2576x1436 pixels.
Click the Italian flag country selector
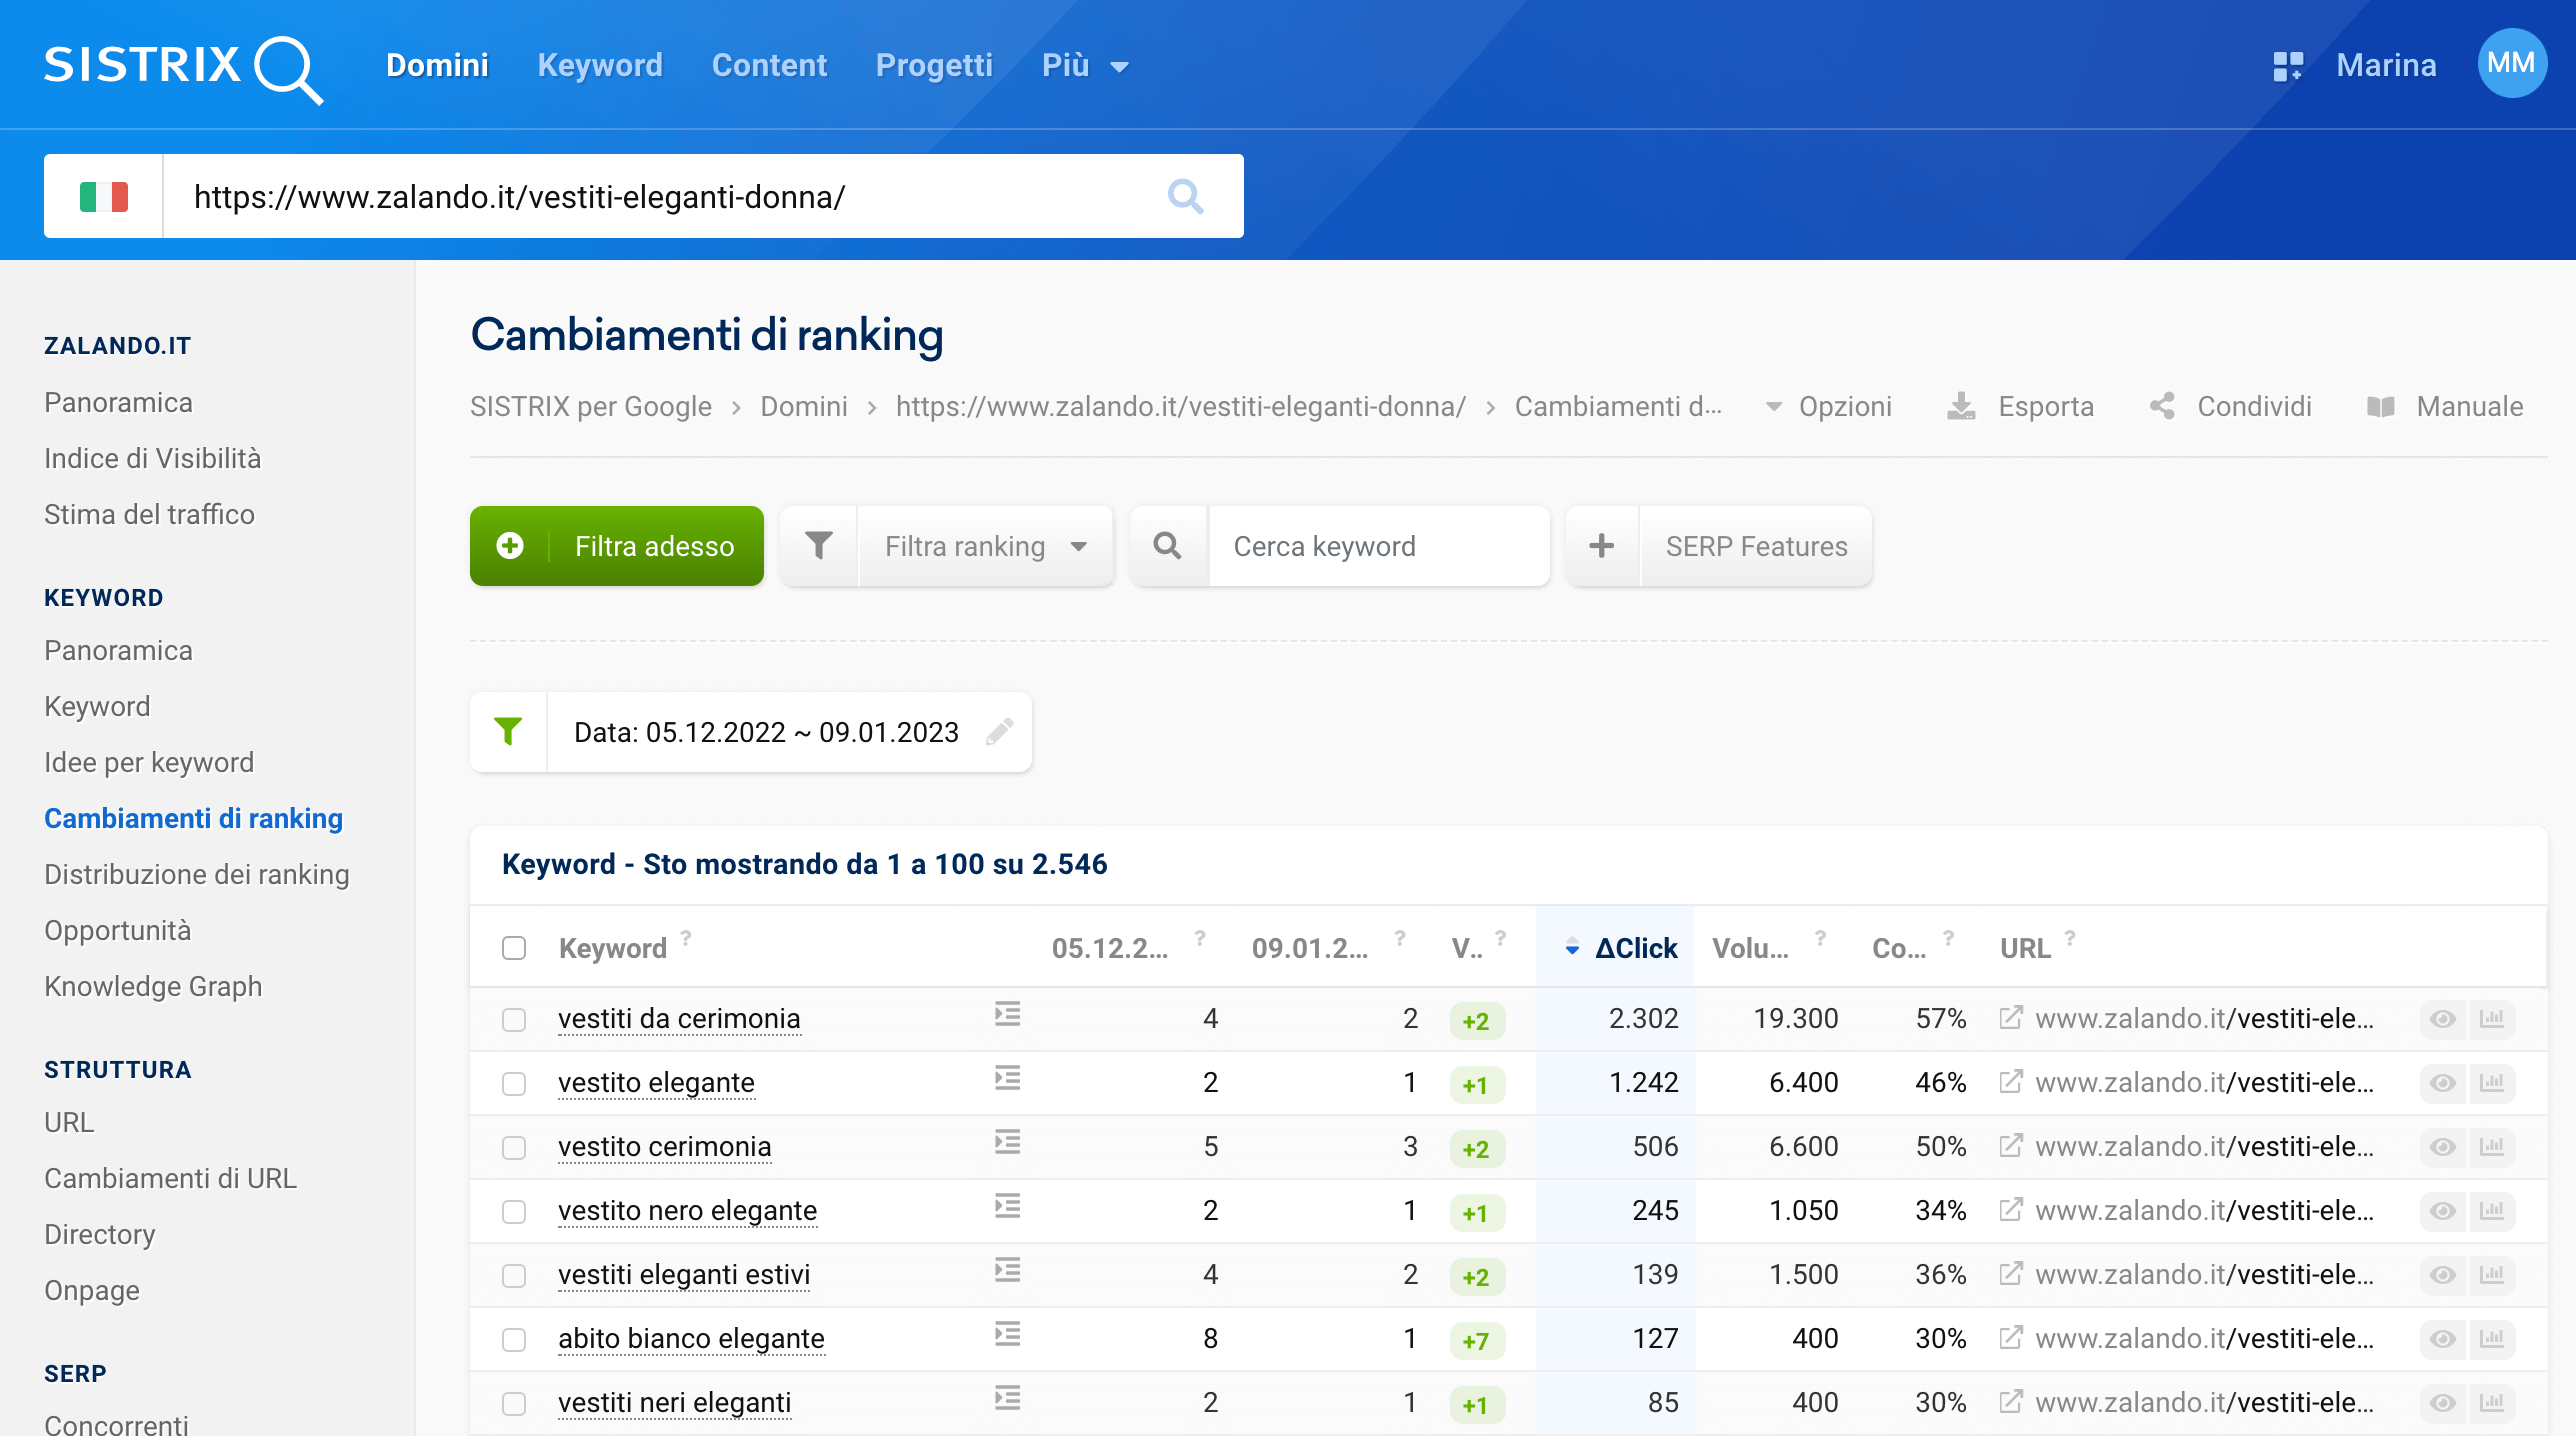(x=104, y=196)
